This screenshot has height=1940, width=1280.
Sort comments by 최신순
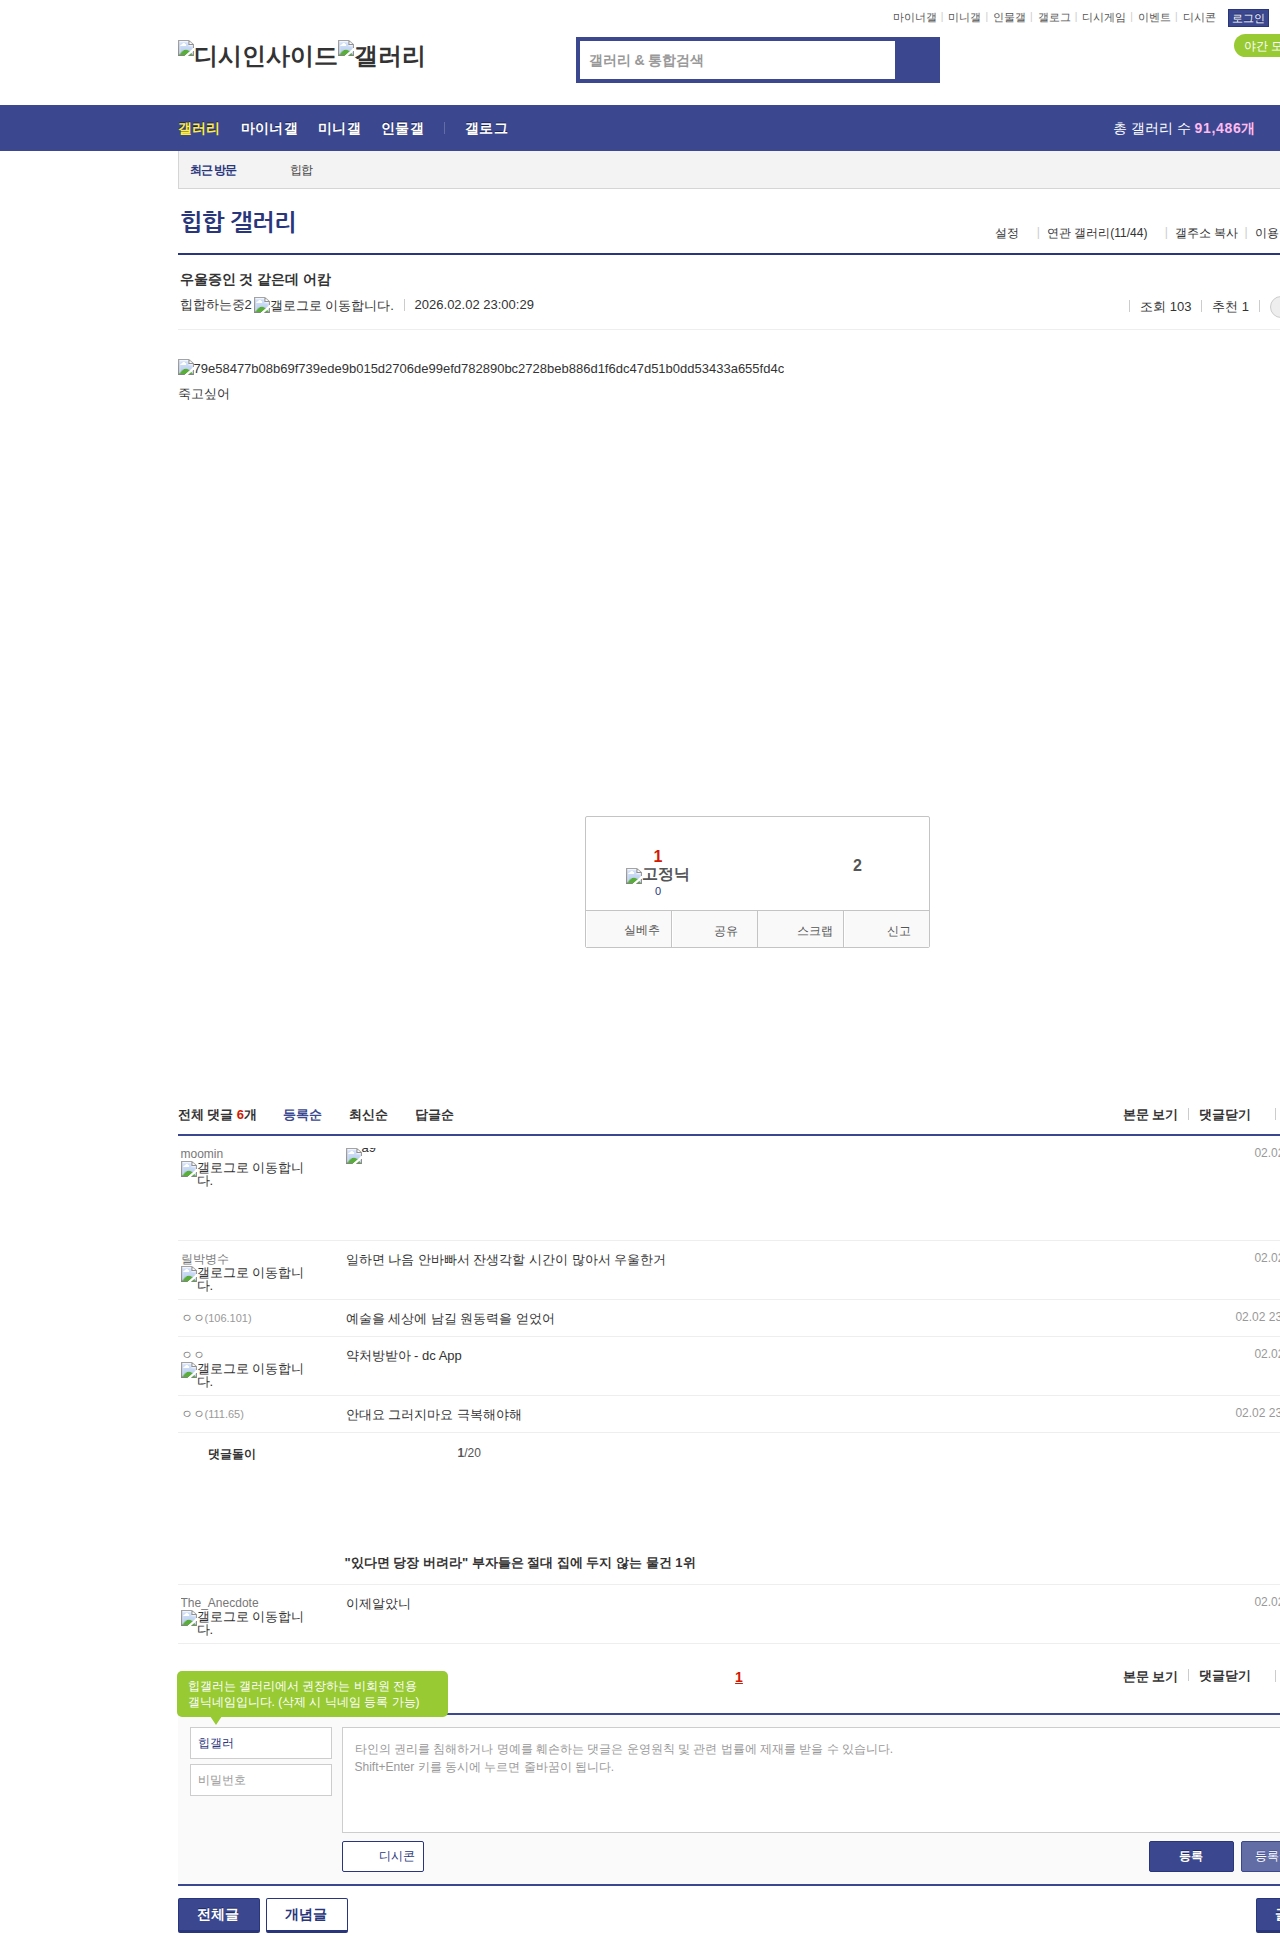point(368,1115)
